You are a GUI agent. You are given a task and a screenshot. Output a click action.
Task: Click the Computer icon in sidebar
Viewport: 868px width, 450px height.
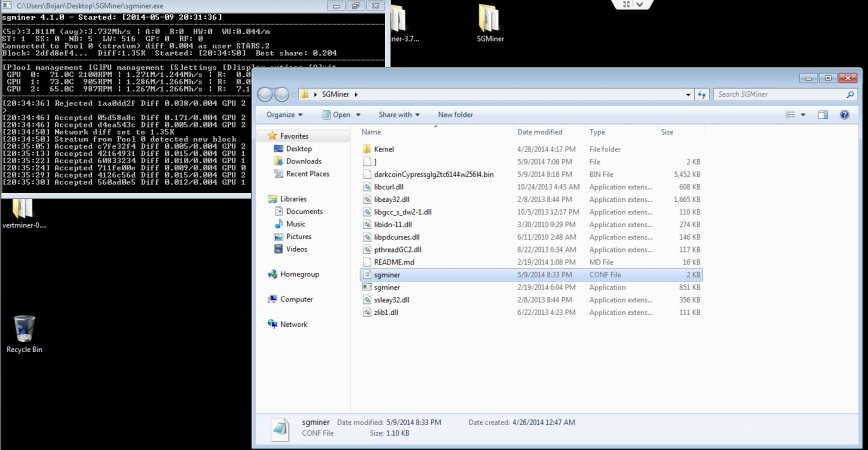coord(272,299)
